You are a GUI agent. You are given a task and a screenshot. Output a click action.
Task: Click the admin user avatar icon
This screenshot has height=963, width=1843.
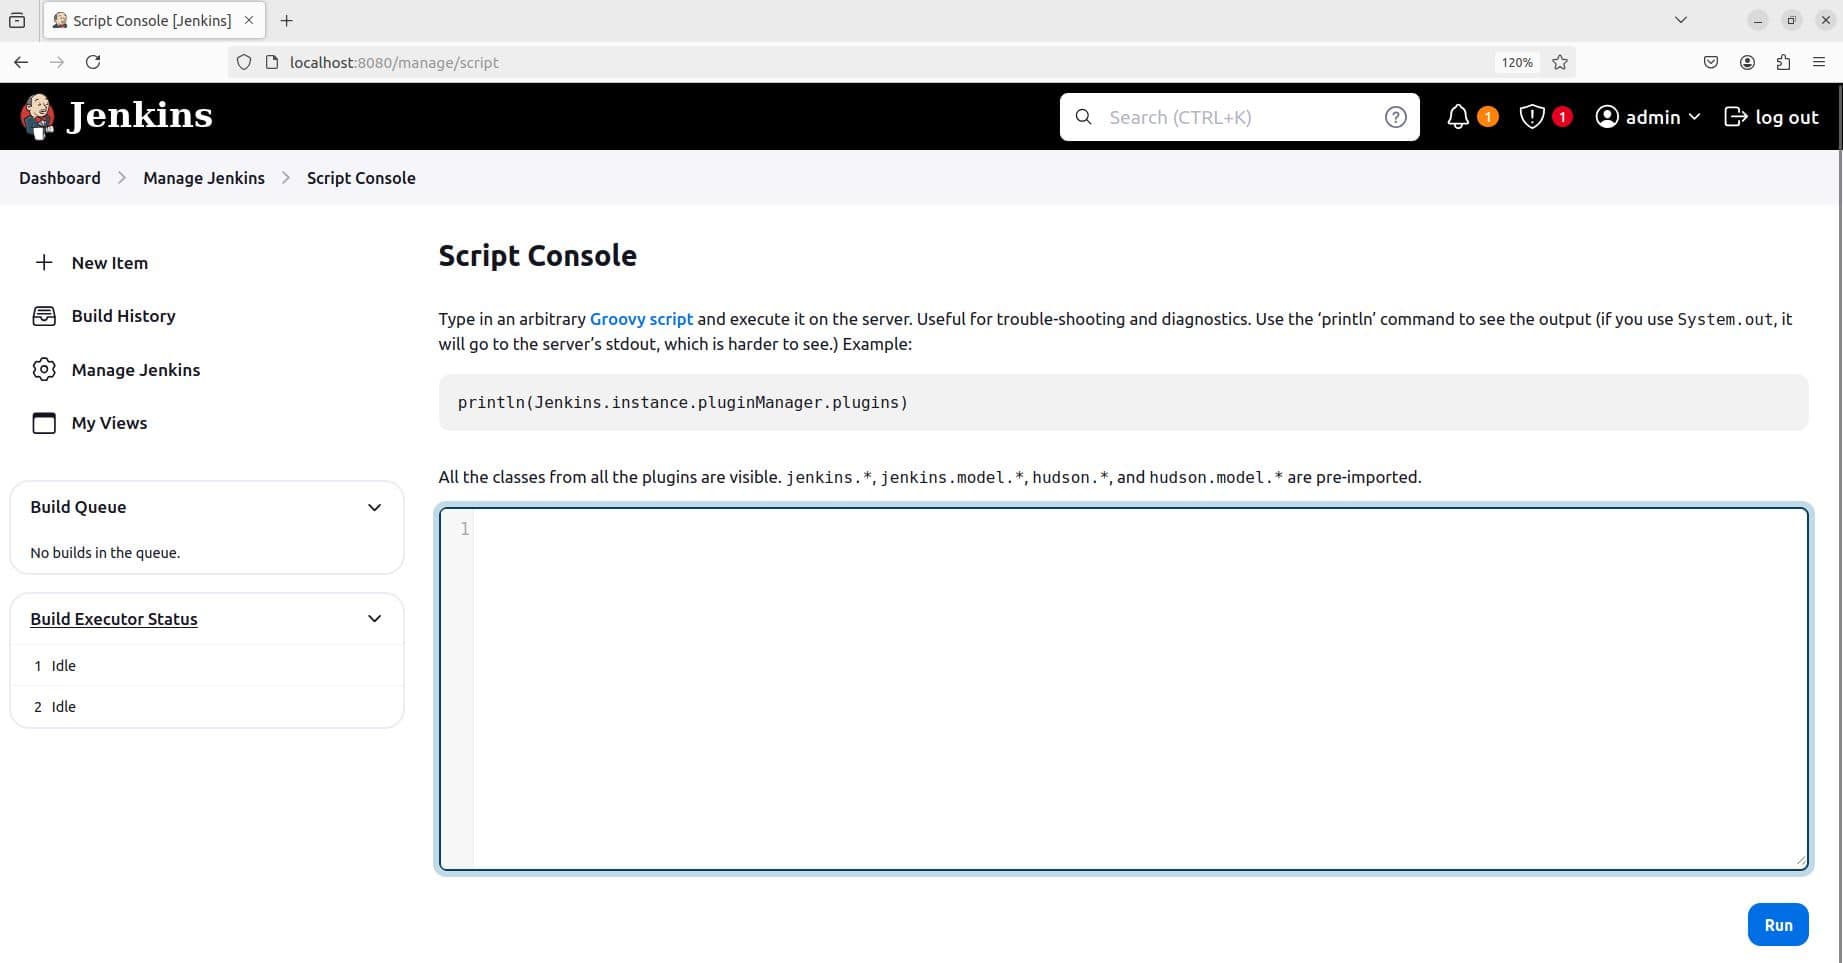coord(1607,117)
